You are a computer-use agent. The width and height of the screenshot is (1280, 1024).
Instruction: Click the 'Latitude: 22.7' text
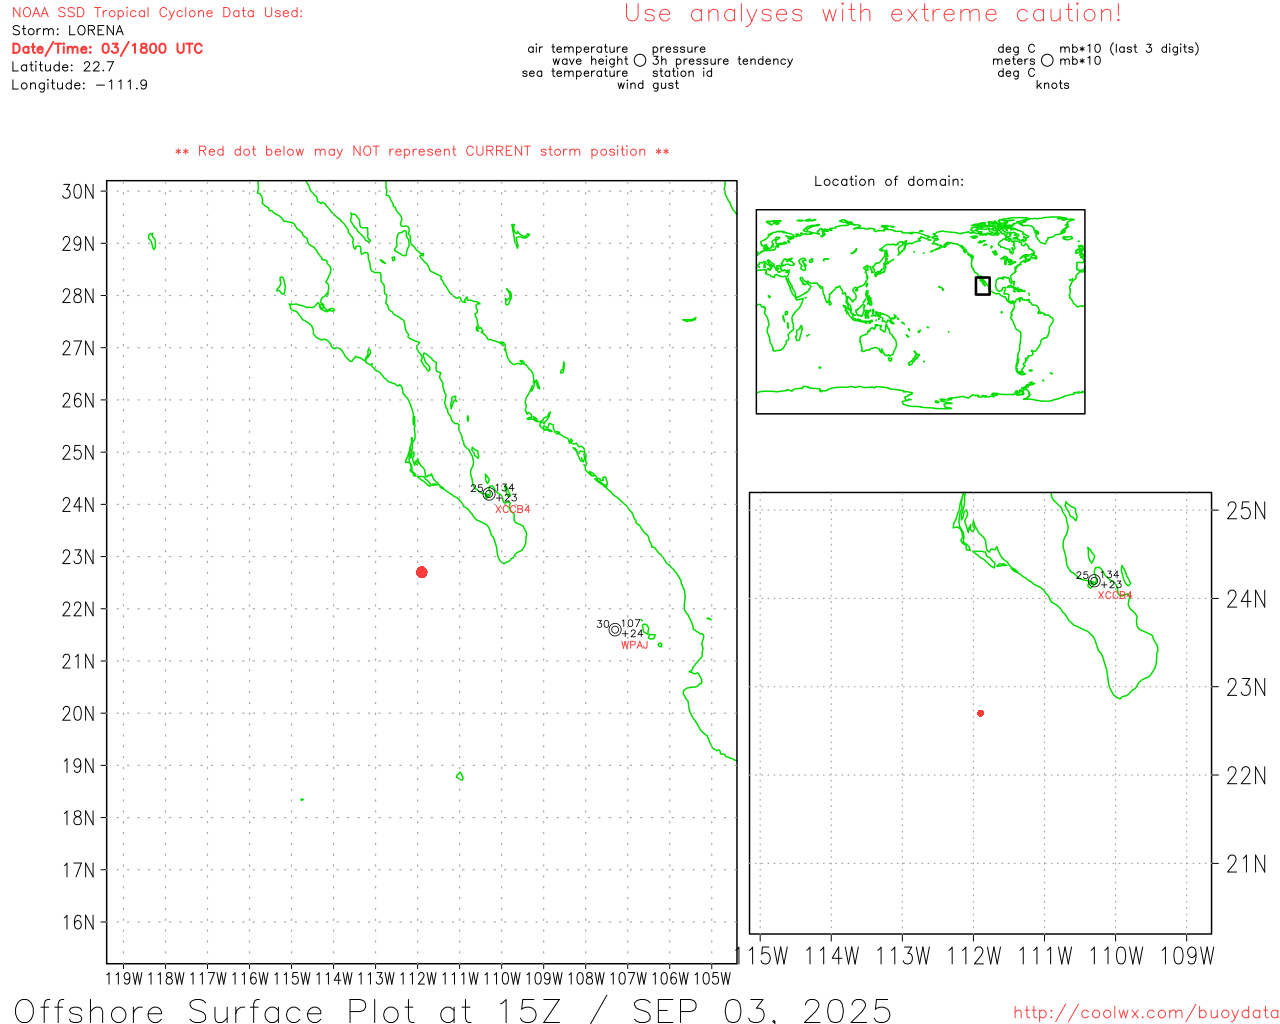(x=63, y=67)
